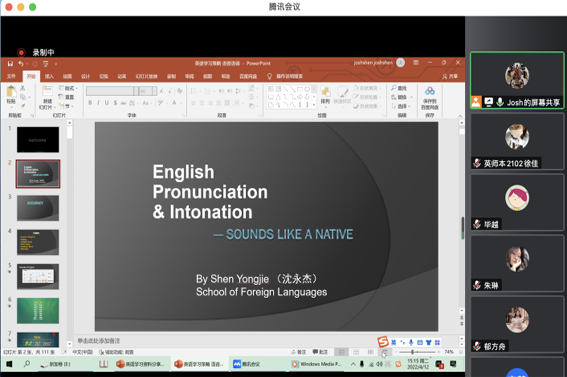This screenshot has width=567, height=377.
Task: Toggle the 备注 (Notes) pane from status bar
Action: (299, 352)
